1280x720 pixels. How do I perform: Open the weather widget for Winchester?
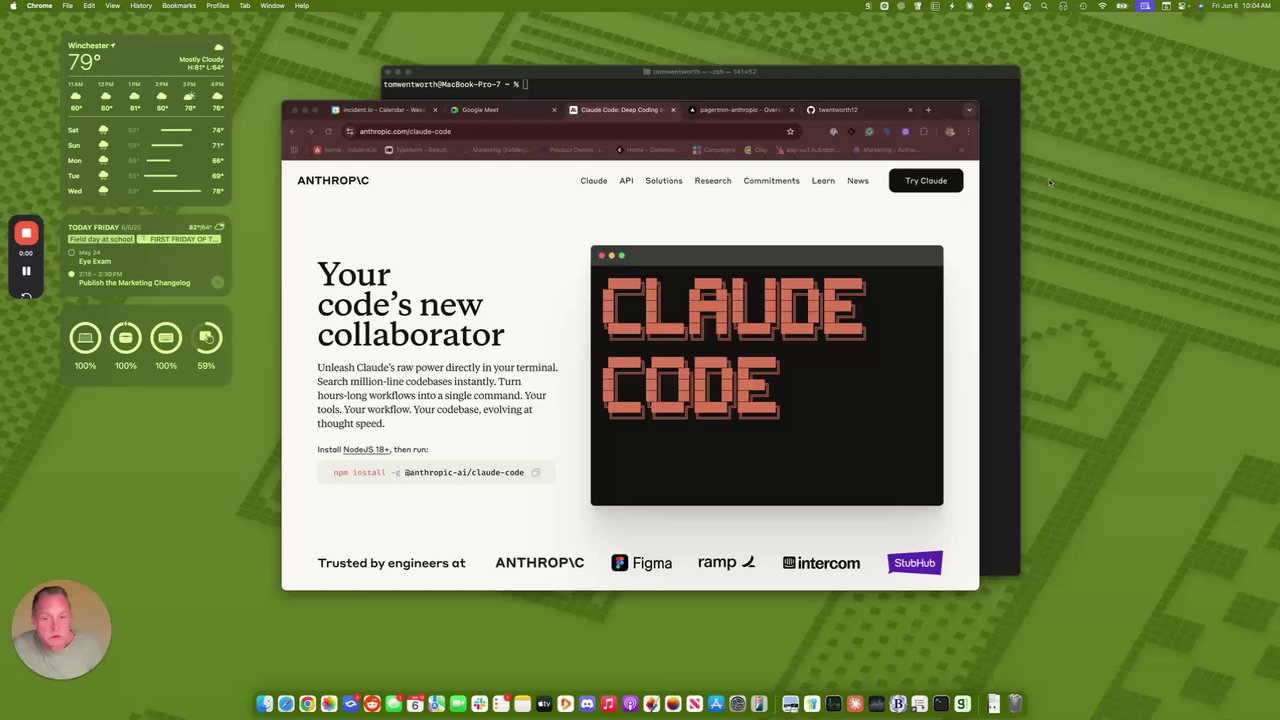coord(146,120)
